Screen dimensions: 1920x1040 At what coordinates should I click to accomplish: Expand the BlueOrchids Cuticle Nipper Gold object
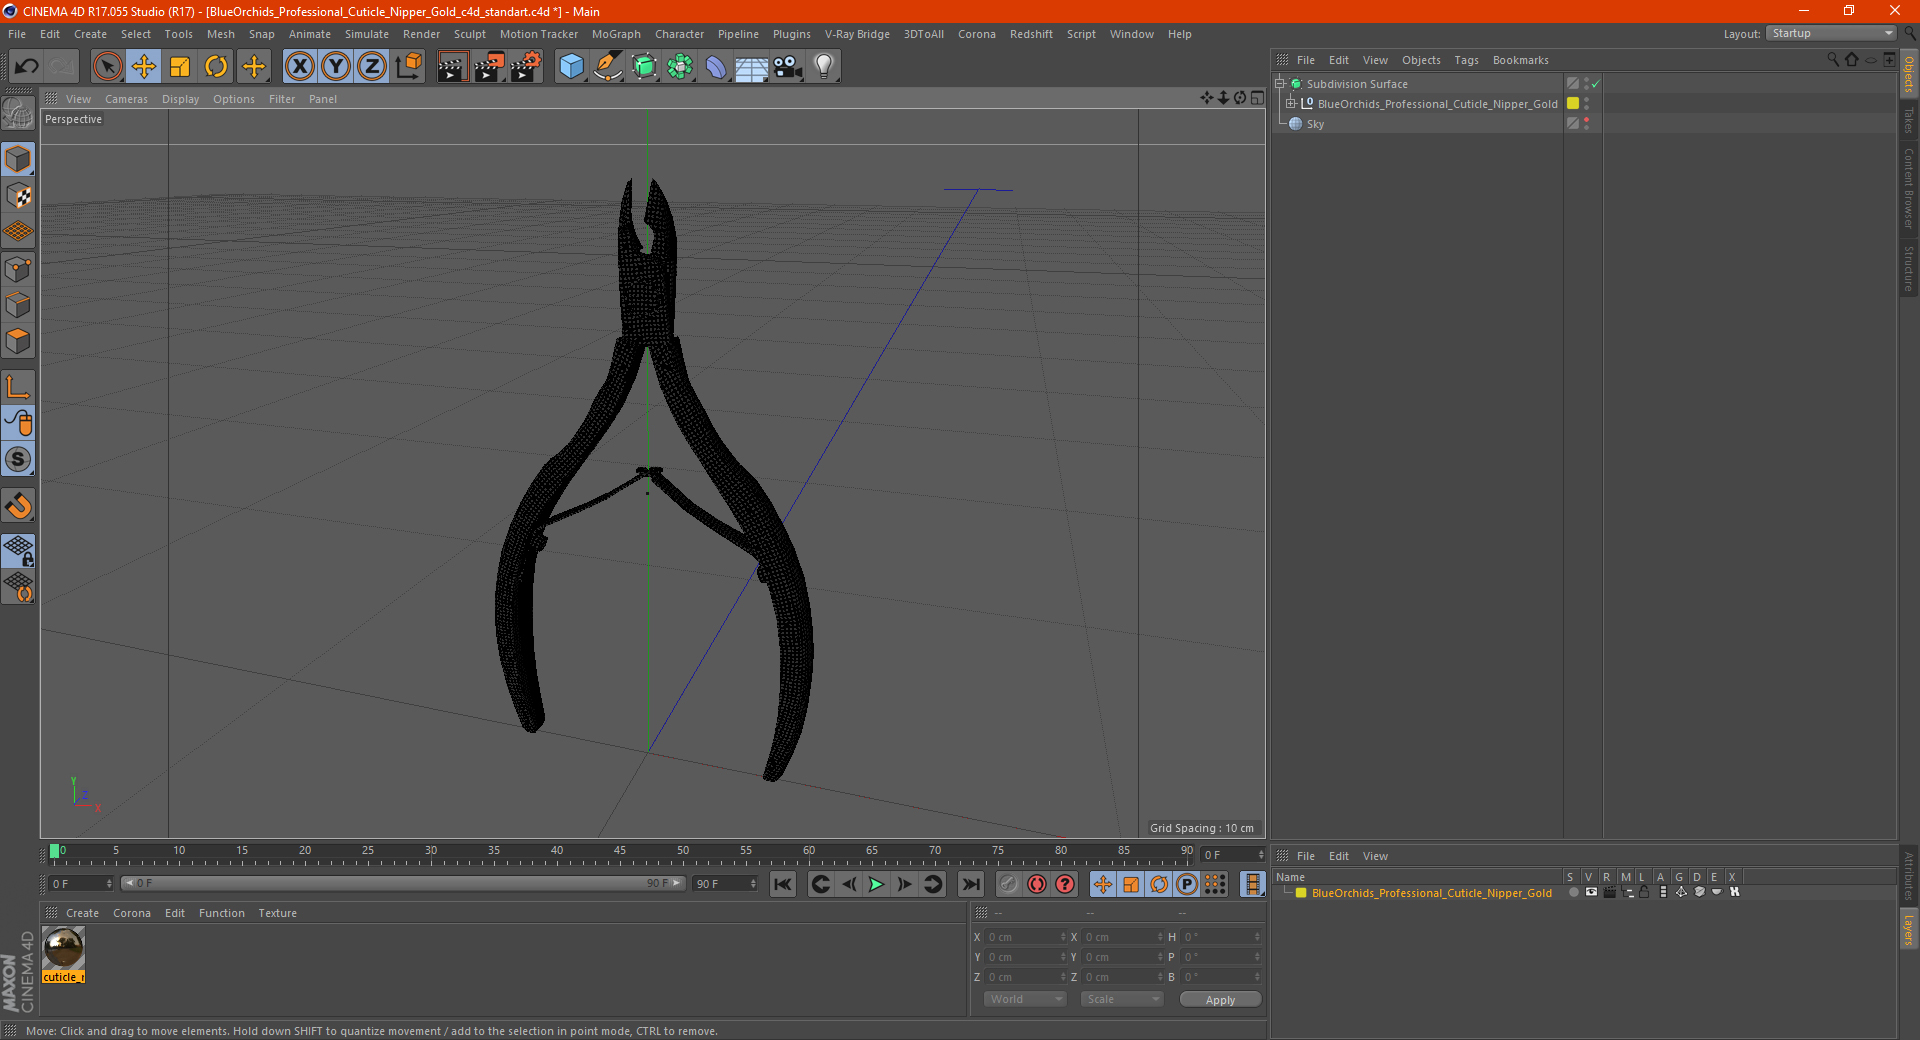pos(1291,103)
